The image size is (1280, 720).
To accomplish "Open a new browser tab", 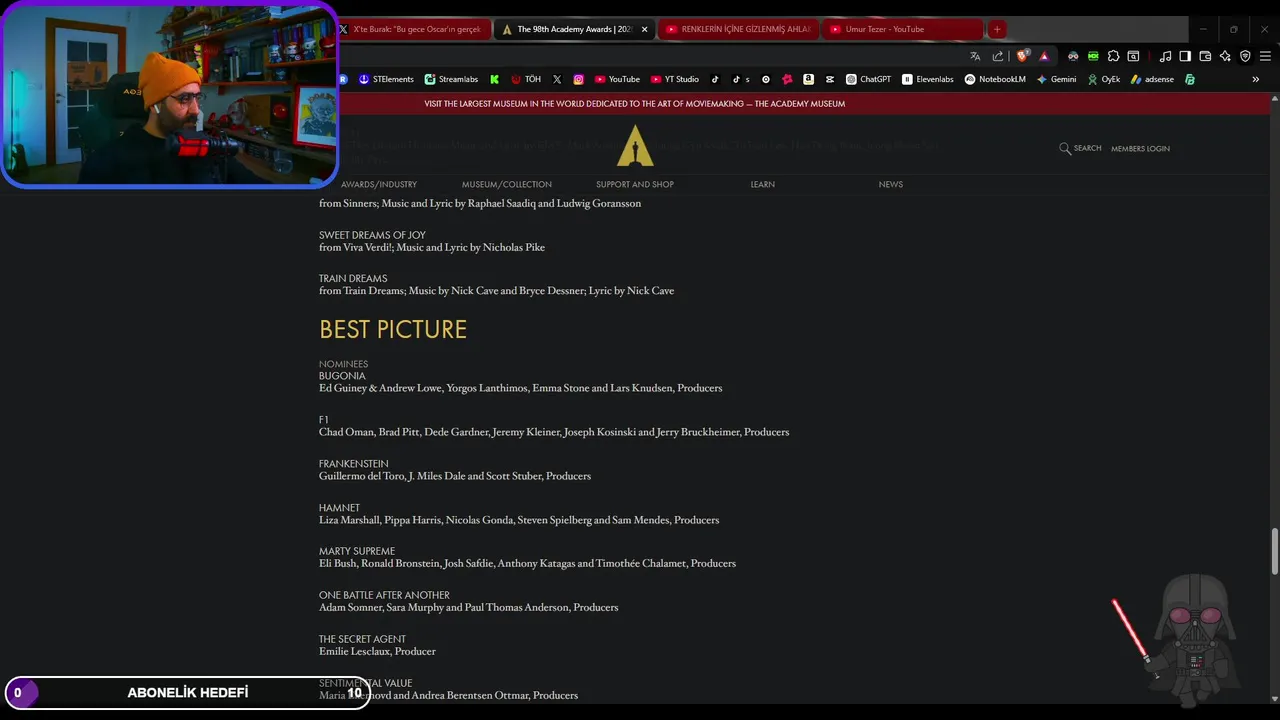I will (997, 29).
